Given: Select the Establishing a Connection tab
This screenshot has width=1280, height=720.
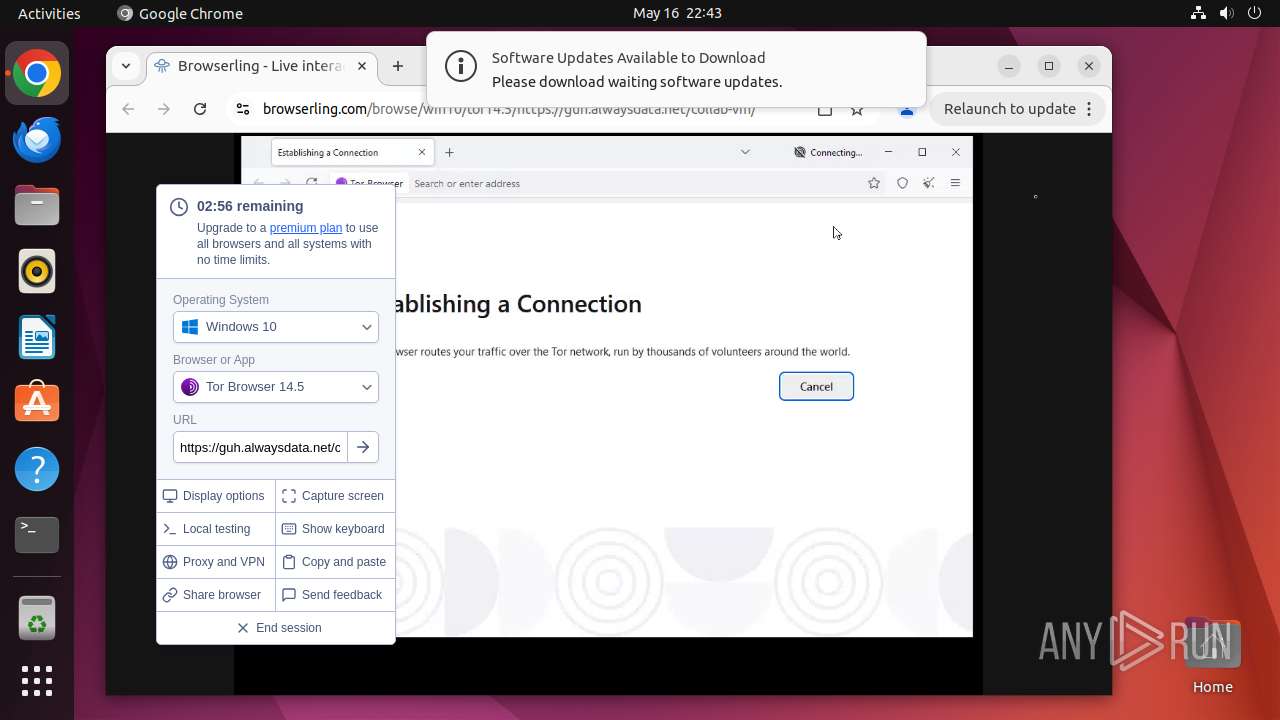Looking at the screenshot, I should click(351, 152).
